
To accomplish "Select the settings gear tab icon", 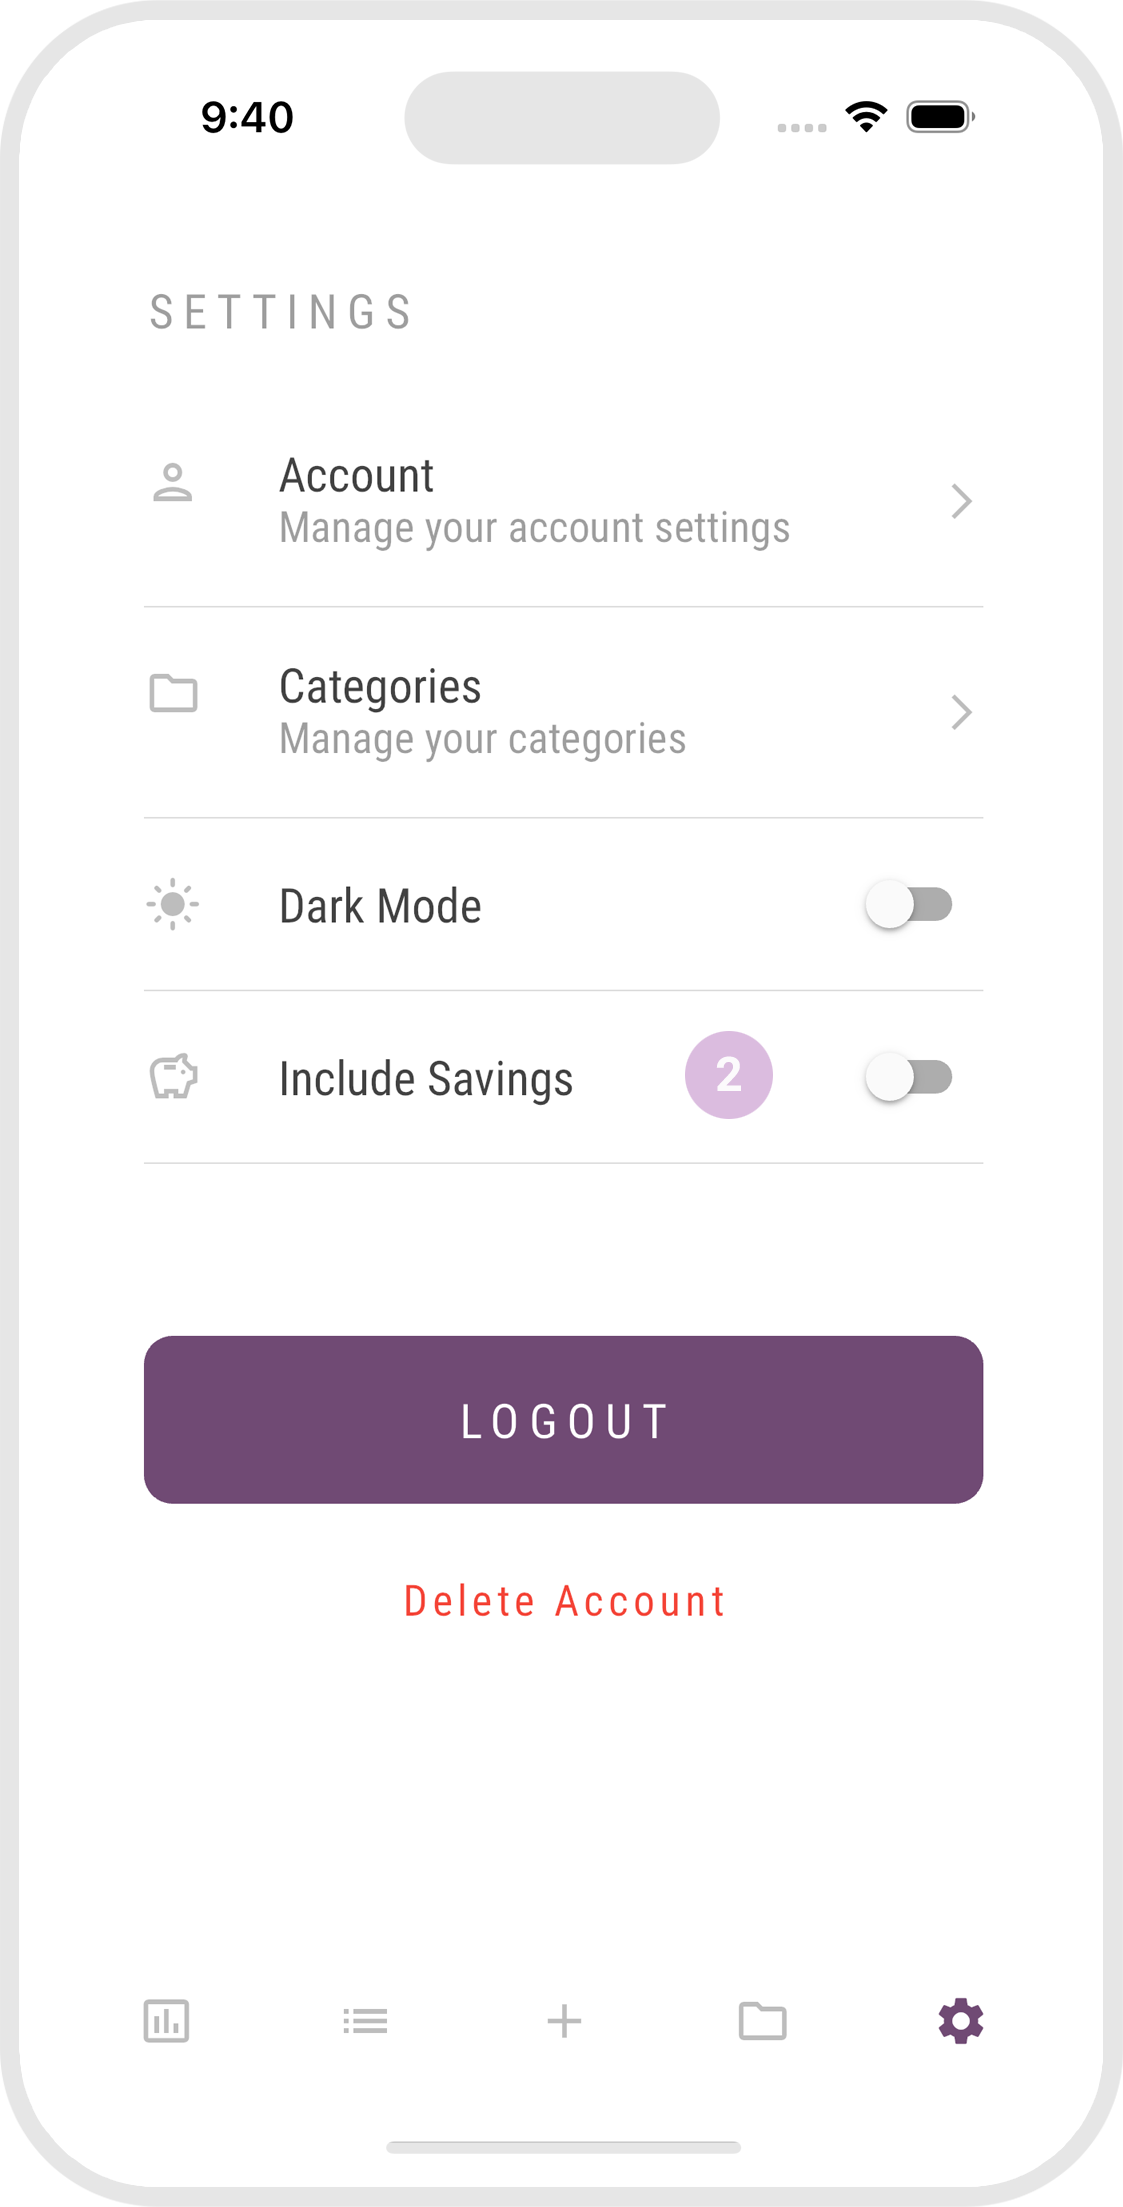I will click(961, 2021).
